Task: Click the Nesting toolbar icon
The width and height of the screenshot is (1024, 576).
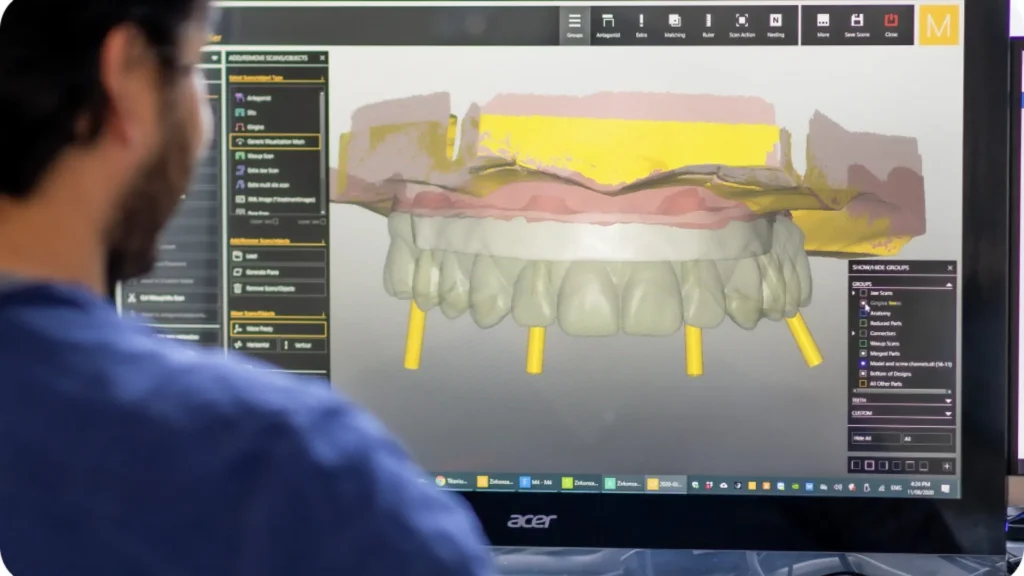Action: click(775, 24)
